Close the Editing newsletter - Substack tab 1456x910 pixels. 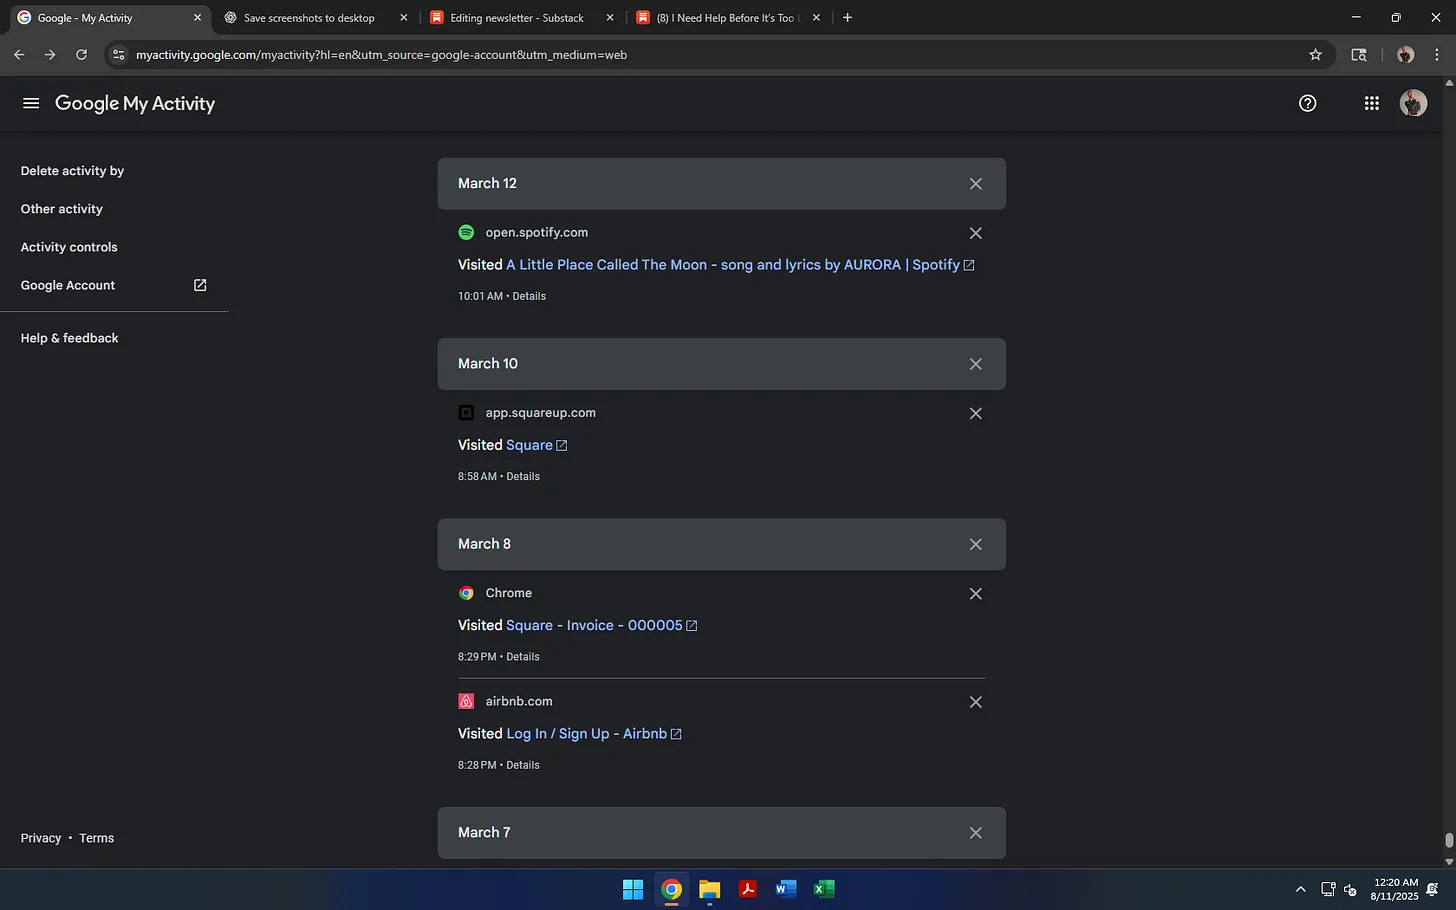610,18
